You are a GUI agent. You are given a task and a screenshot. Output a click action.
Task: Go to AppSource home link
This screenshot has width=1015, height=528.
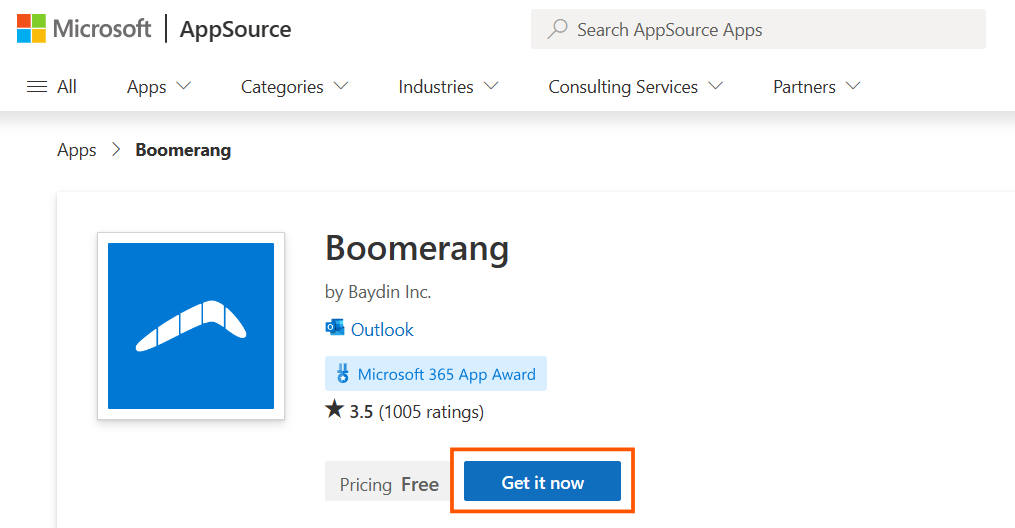pyautogui.click(x=235, y=29)
